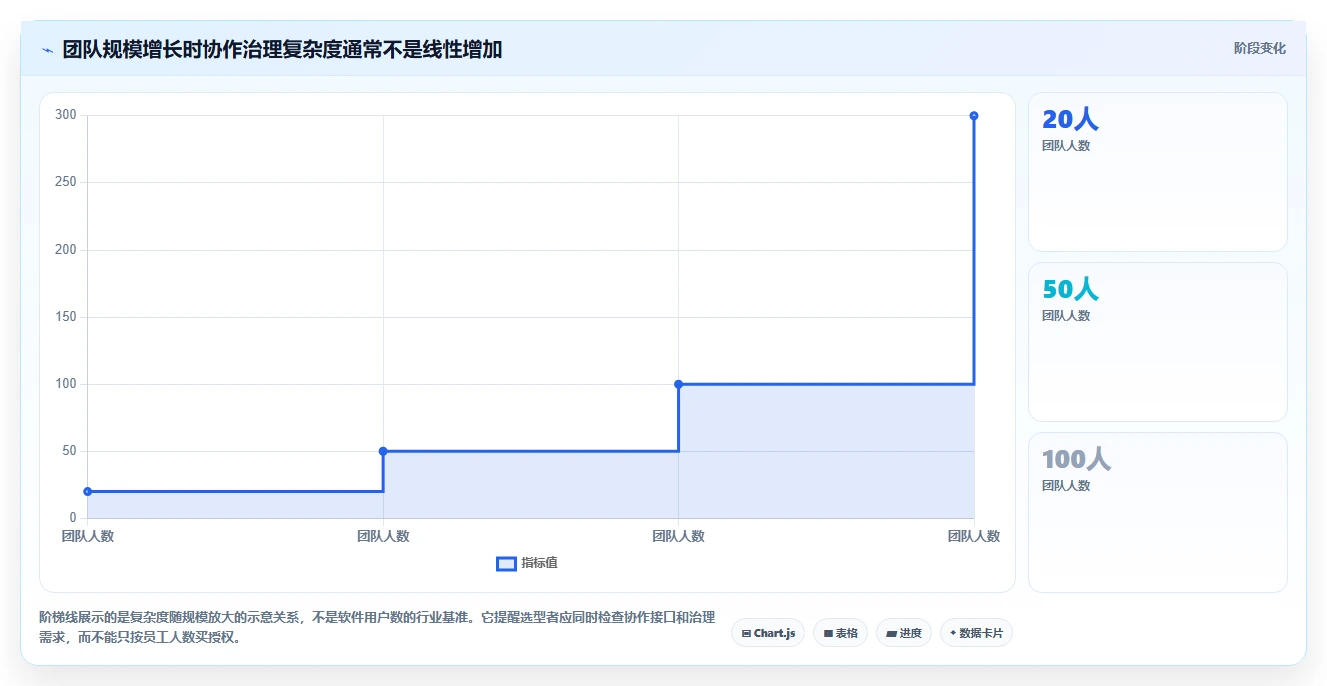Toggle the 指标值 legend series
Screen dimensions: 1327x686
(527, 563)
